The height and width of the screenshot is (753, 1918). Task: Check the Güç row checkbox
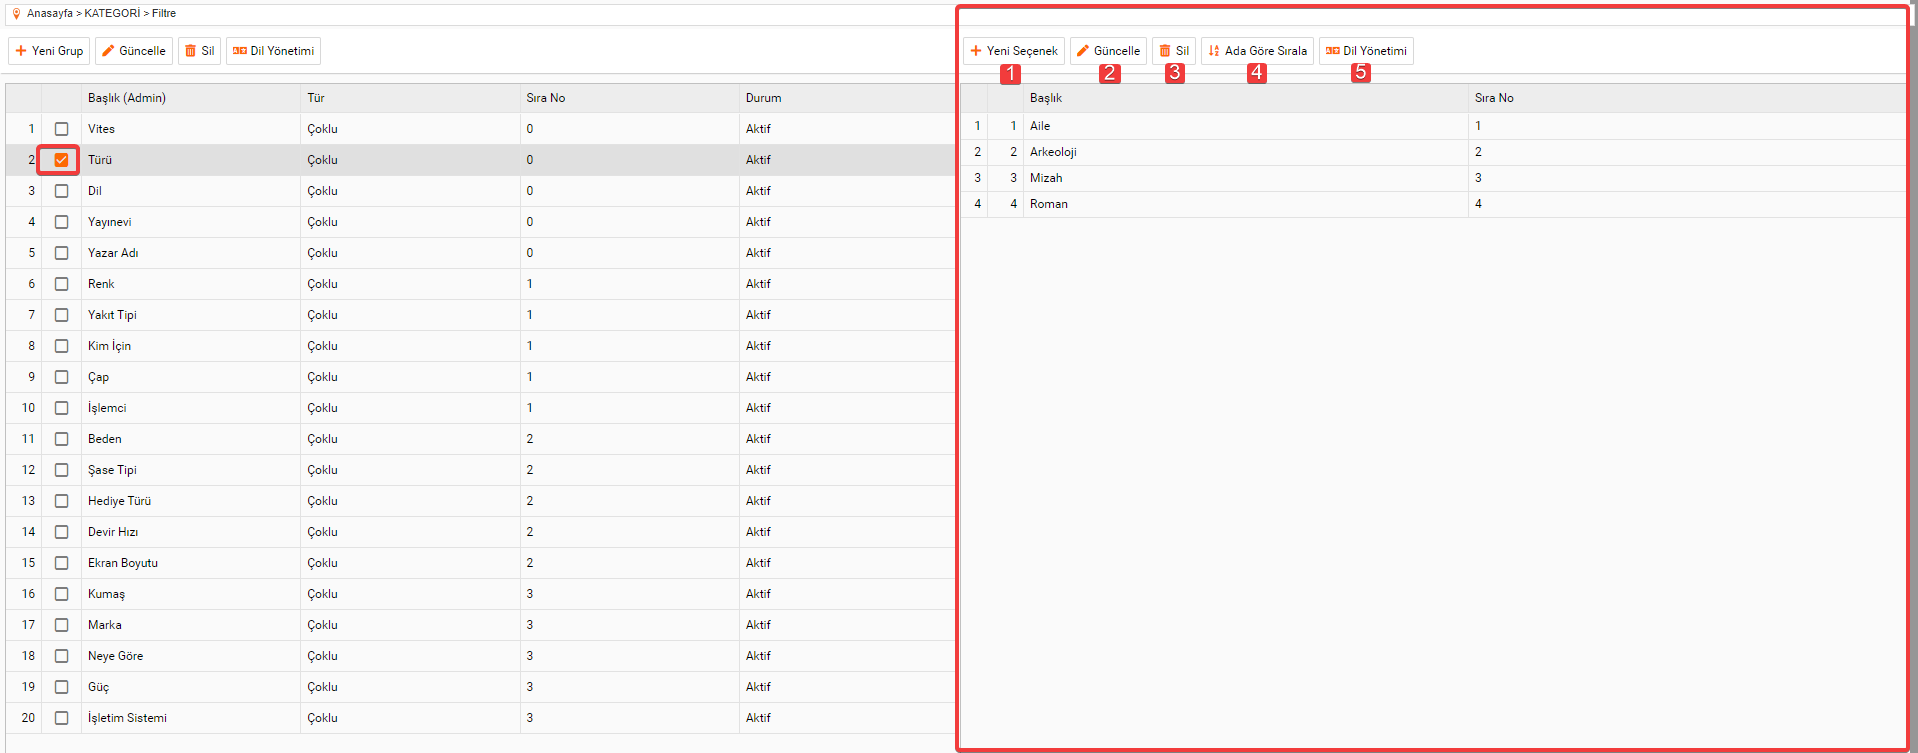(x=62, y=687)
